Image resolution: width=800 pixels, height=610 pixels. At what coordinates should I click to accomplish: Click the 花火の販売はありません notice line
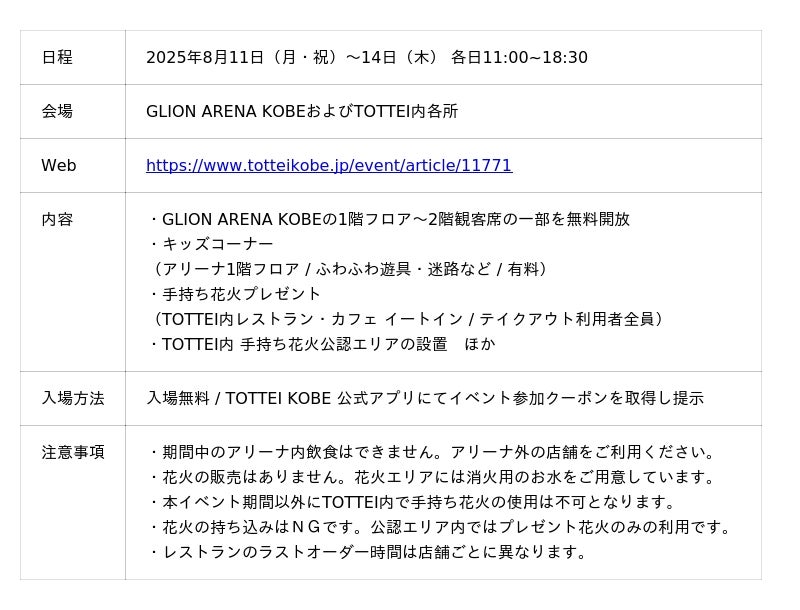[432, 477]
